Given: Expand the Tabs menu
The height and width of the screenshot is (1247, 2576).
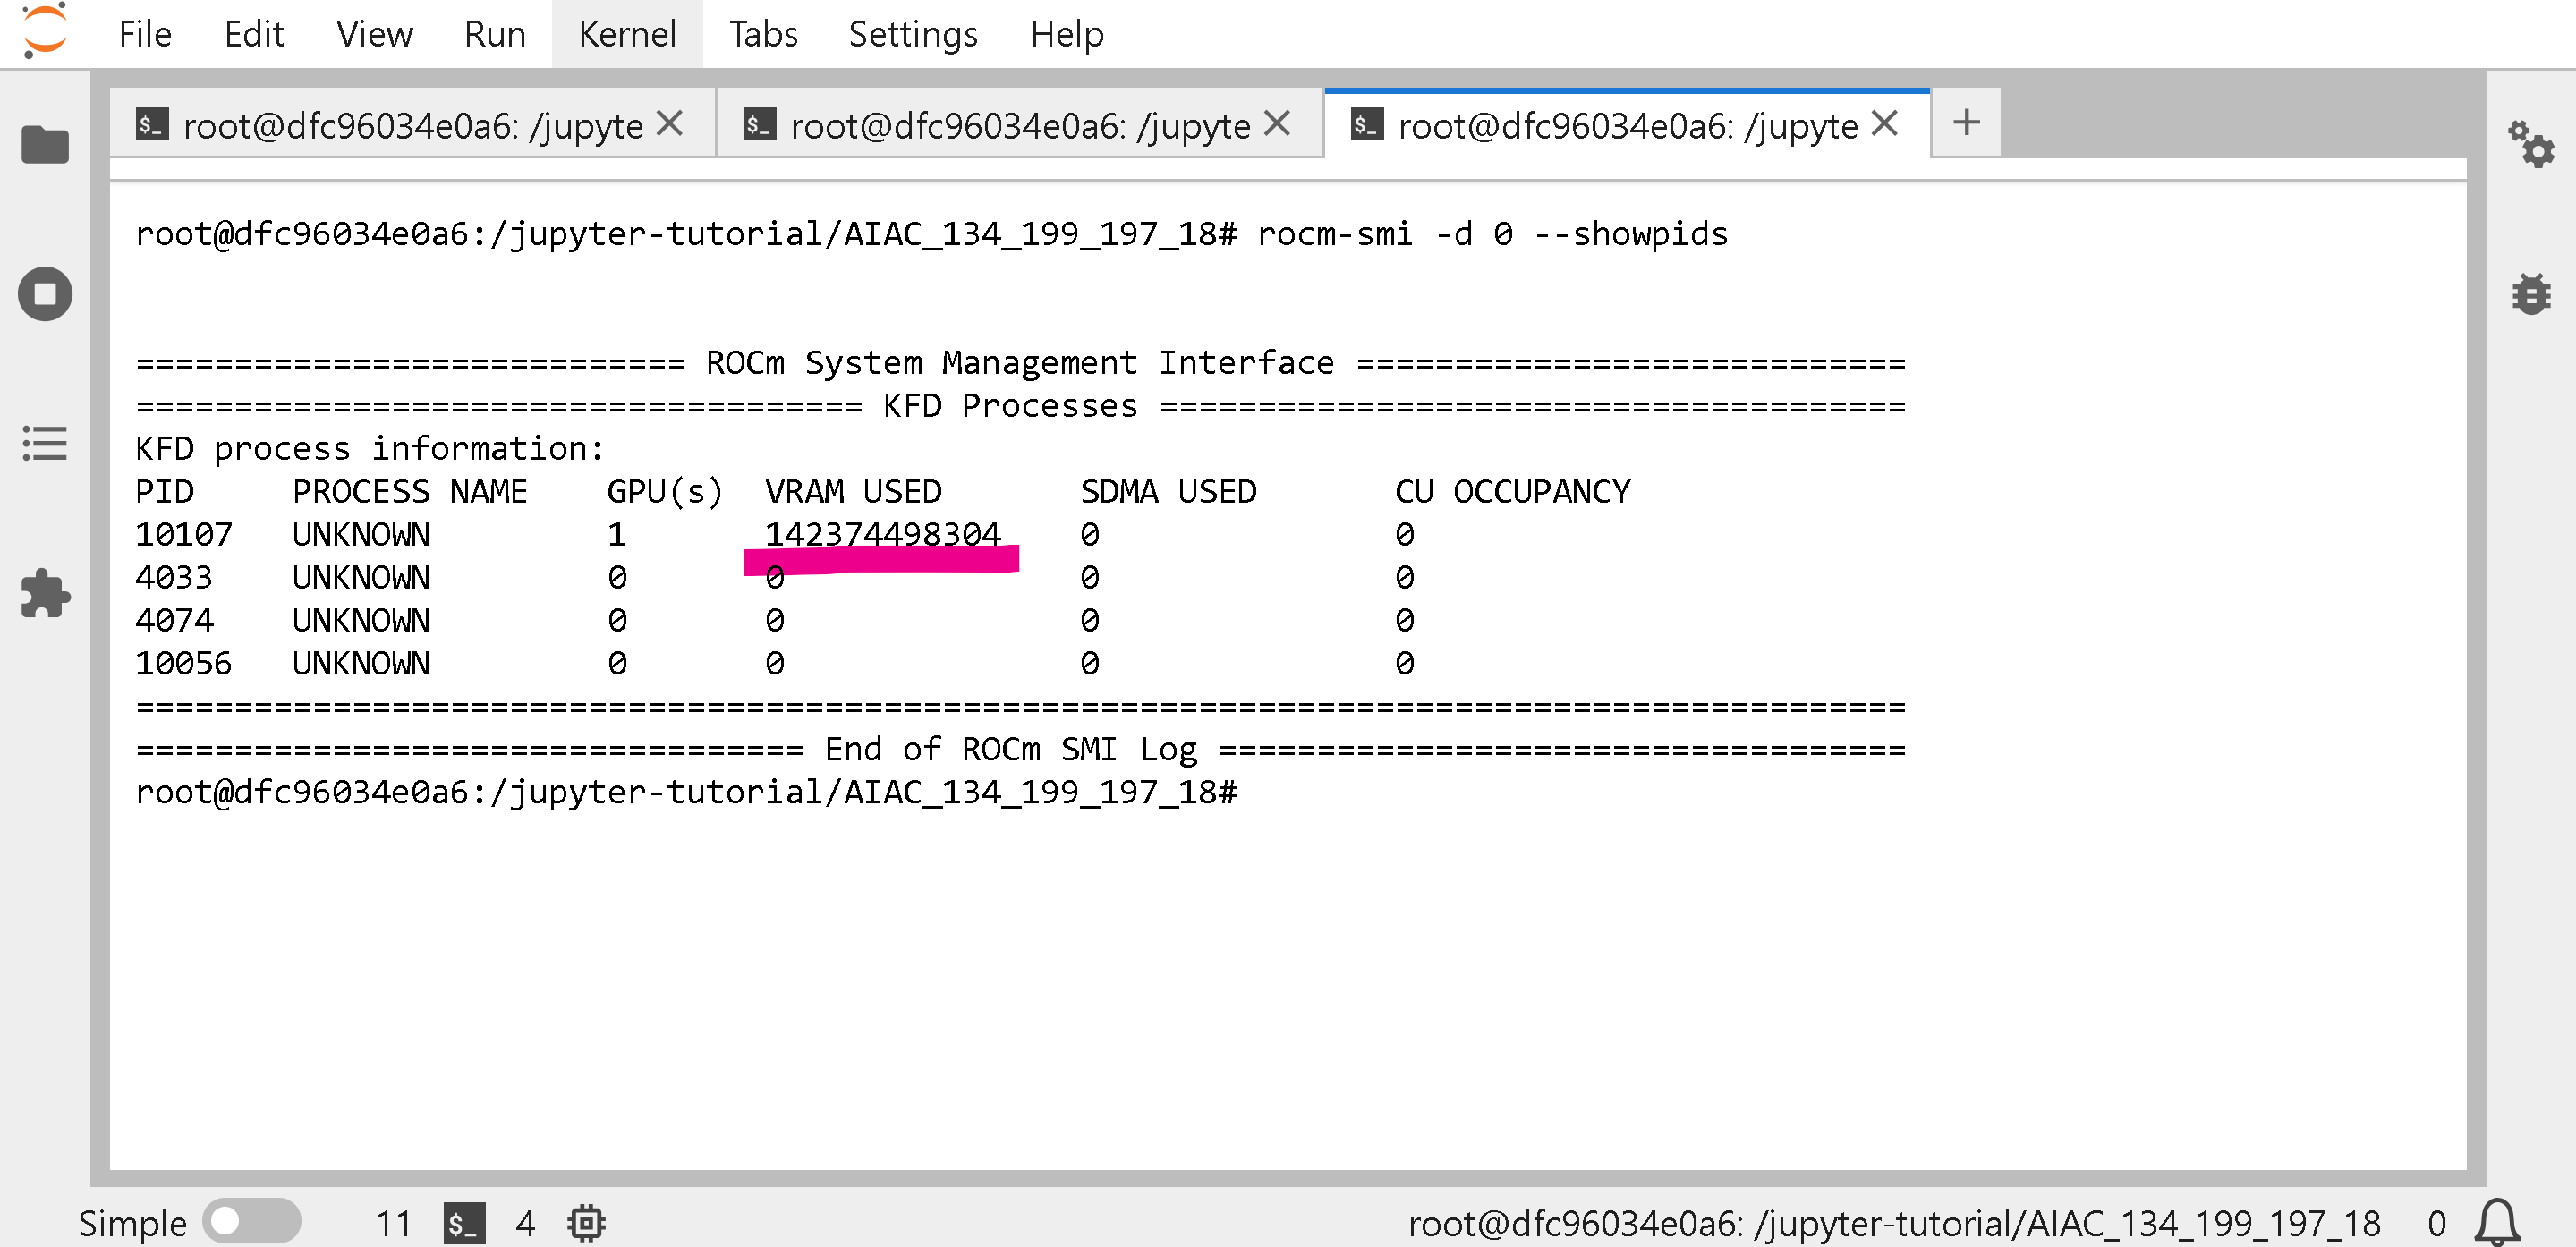Looking at the screenshot, I should pyautogui.click(x=762, y=34).
